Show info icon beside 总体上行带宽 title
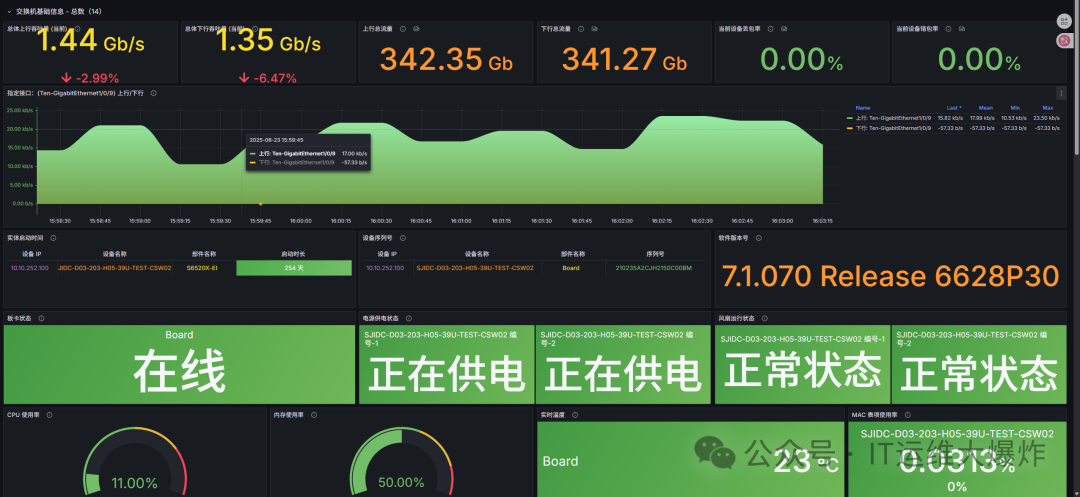 [x=77, y=29]
